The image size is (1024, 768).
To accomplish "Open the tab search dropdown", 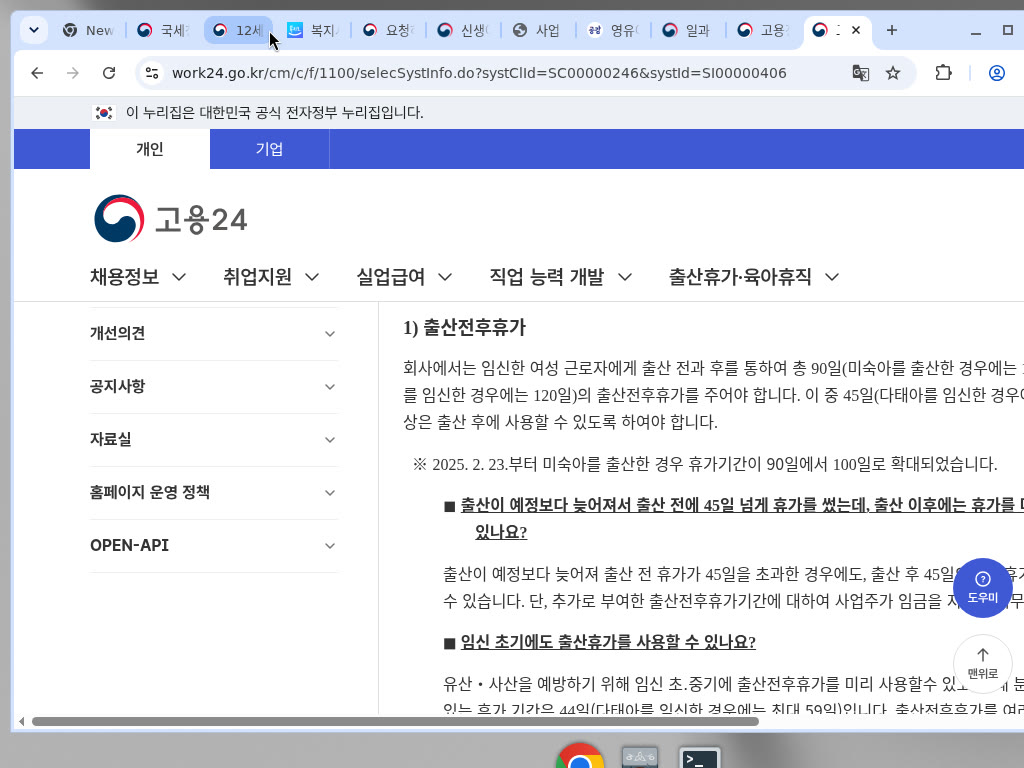I will (x=34, y=30).
